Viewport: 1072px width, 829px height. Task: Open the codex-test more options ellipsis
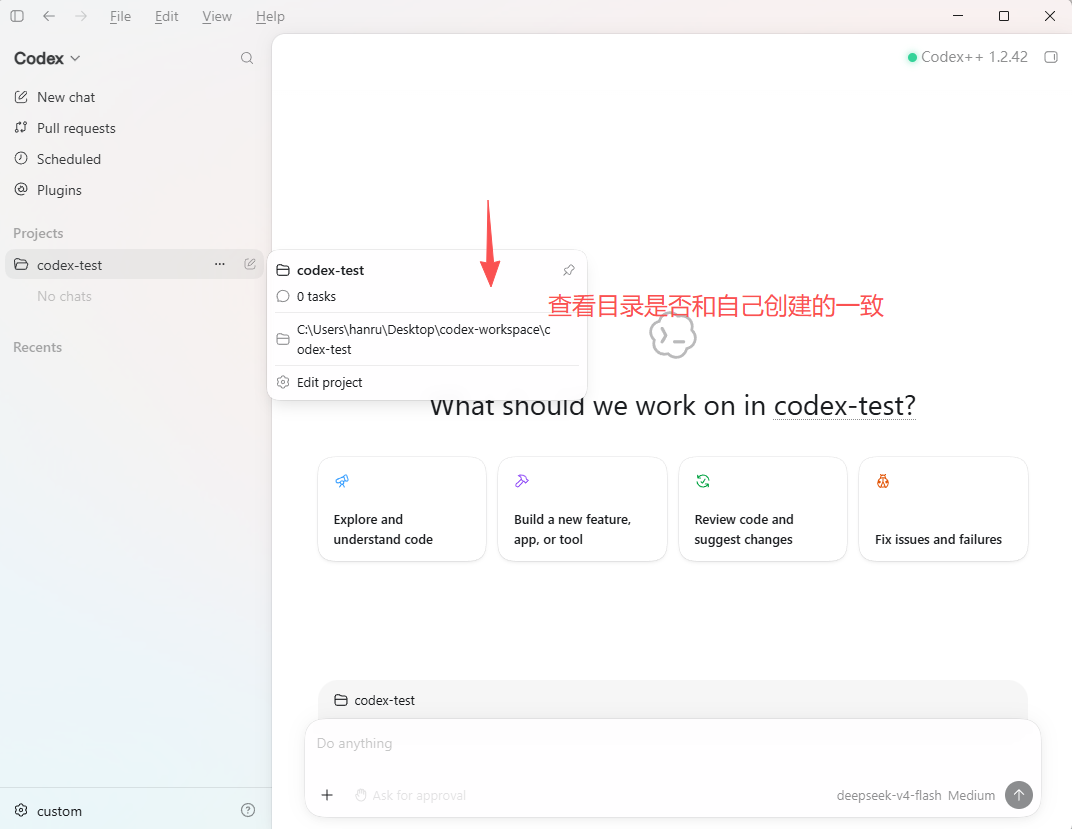[x=219, y=264]
